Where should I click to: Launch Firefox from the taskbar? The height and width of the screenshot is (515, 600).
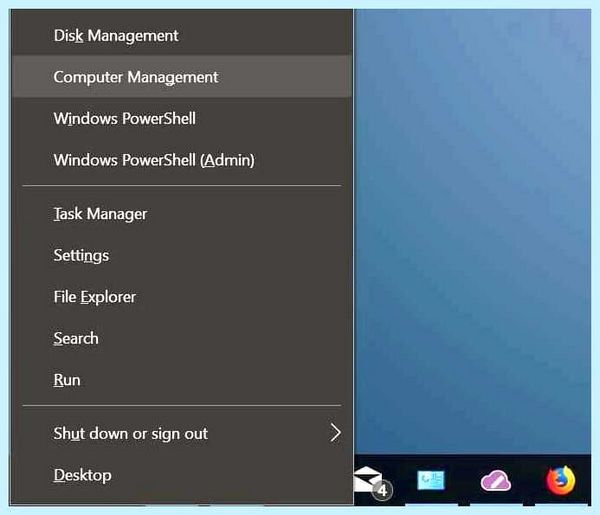coord(561,480)
